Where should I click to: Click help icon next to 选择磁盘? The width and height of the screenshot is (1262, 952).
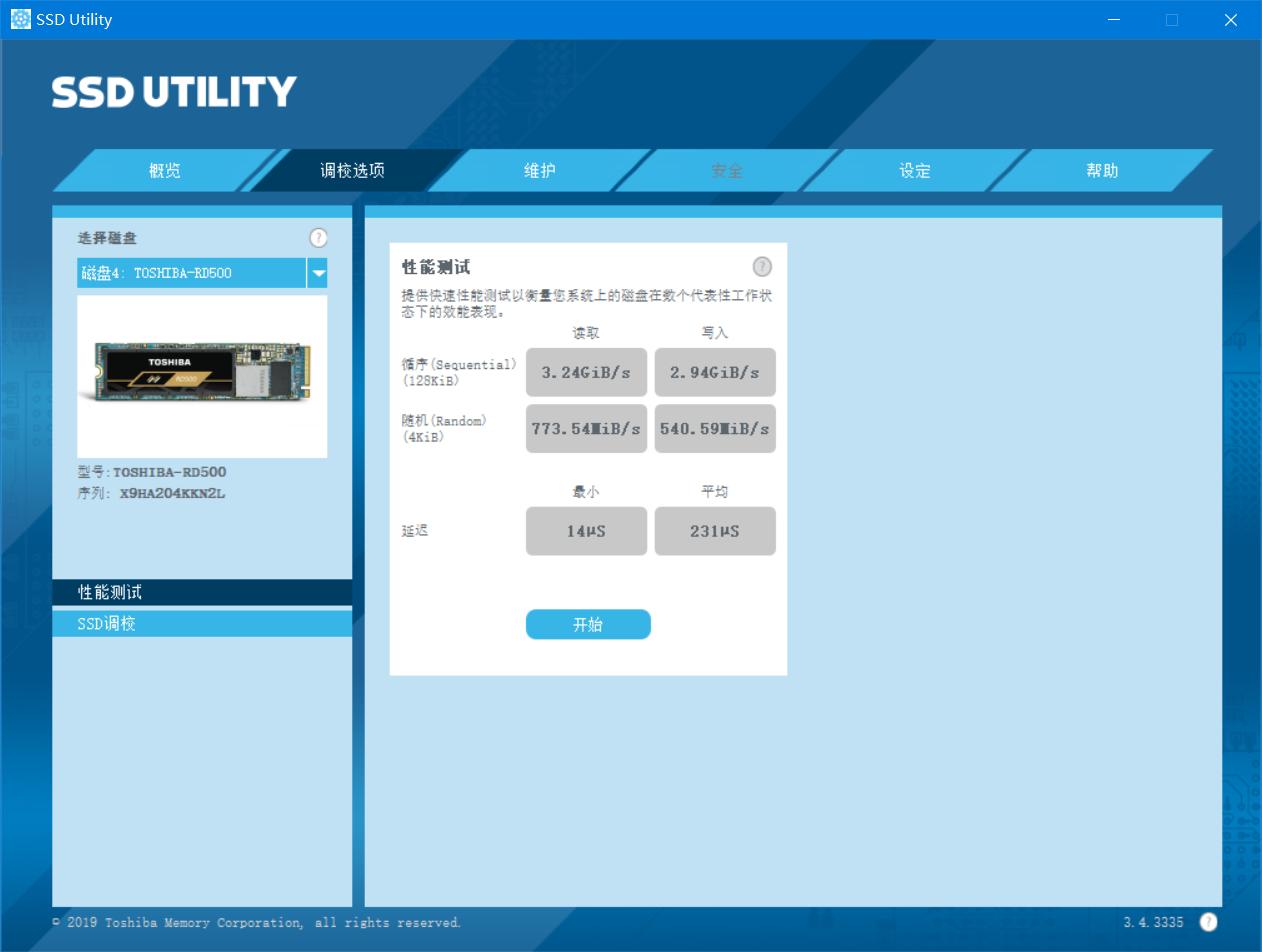point(318,237)
